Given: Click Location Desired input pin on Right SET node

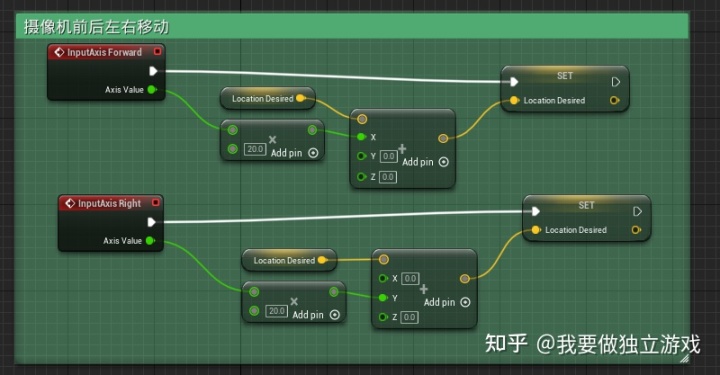Looking at the screenshot, I should 536,229.
